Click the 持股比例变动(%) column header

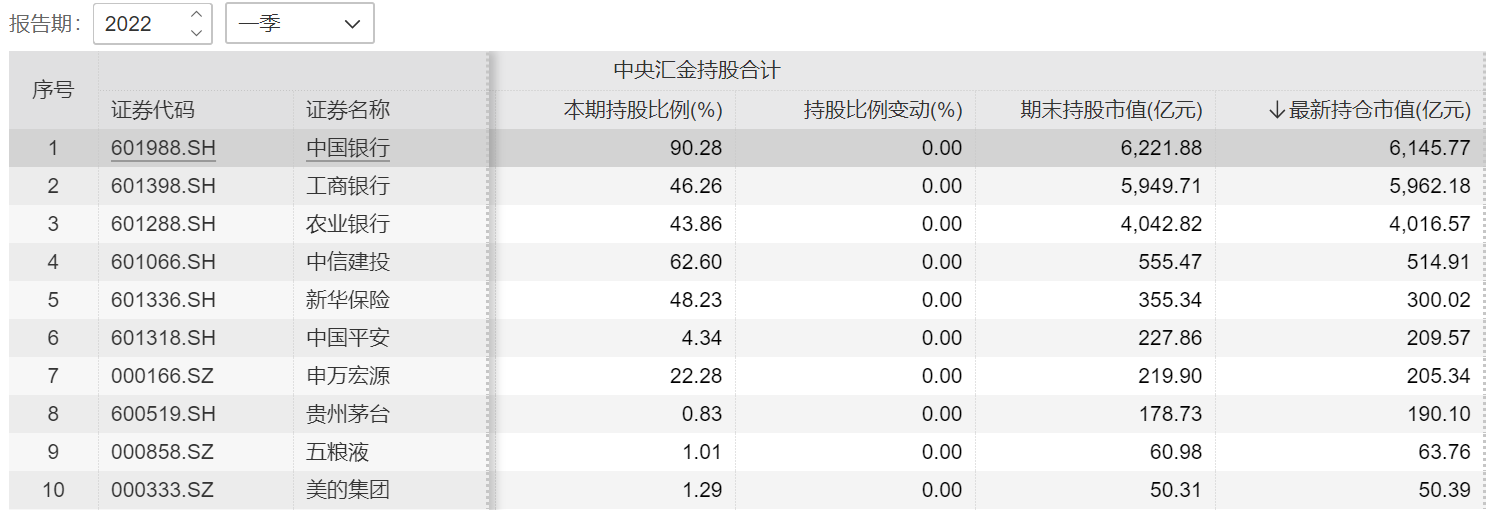tap(882, 110)
